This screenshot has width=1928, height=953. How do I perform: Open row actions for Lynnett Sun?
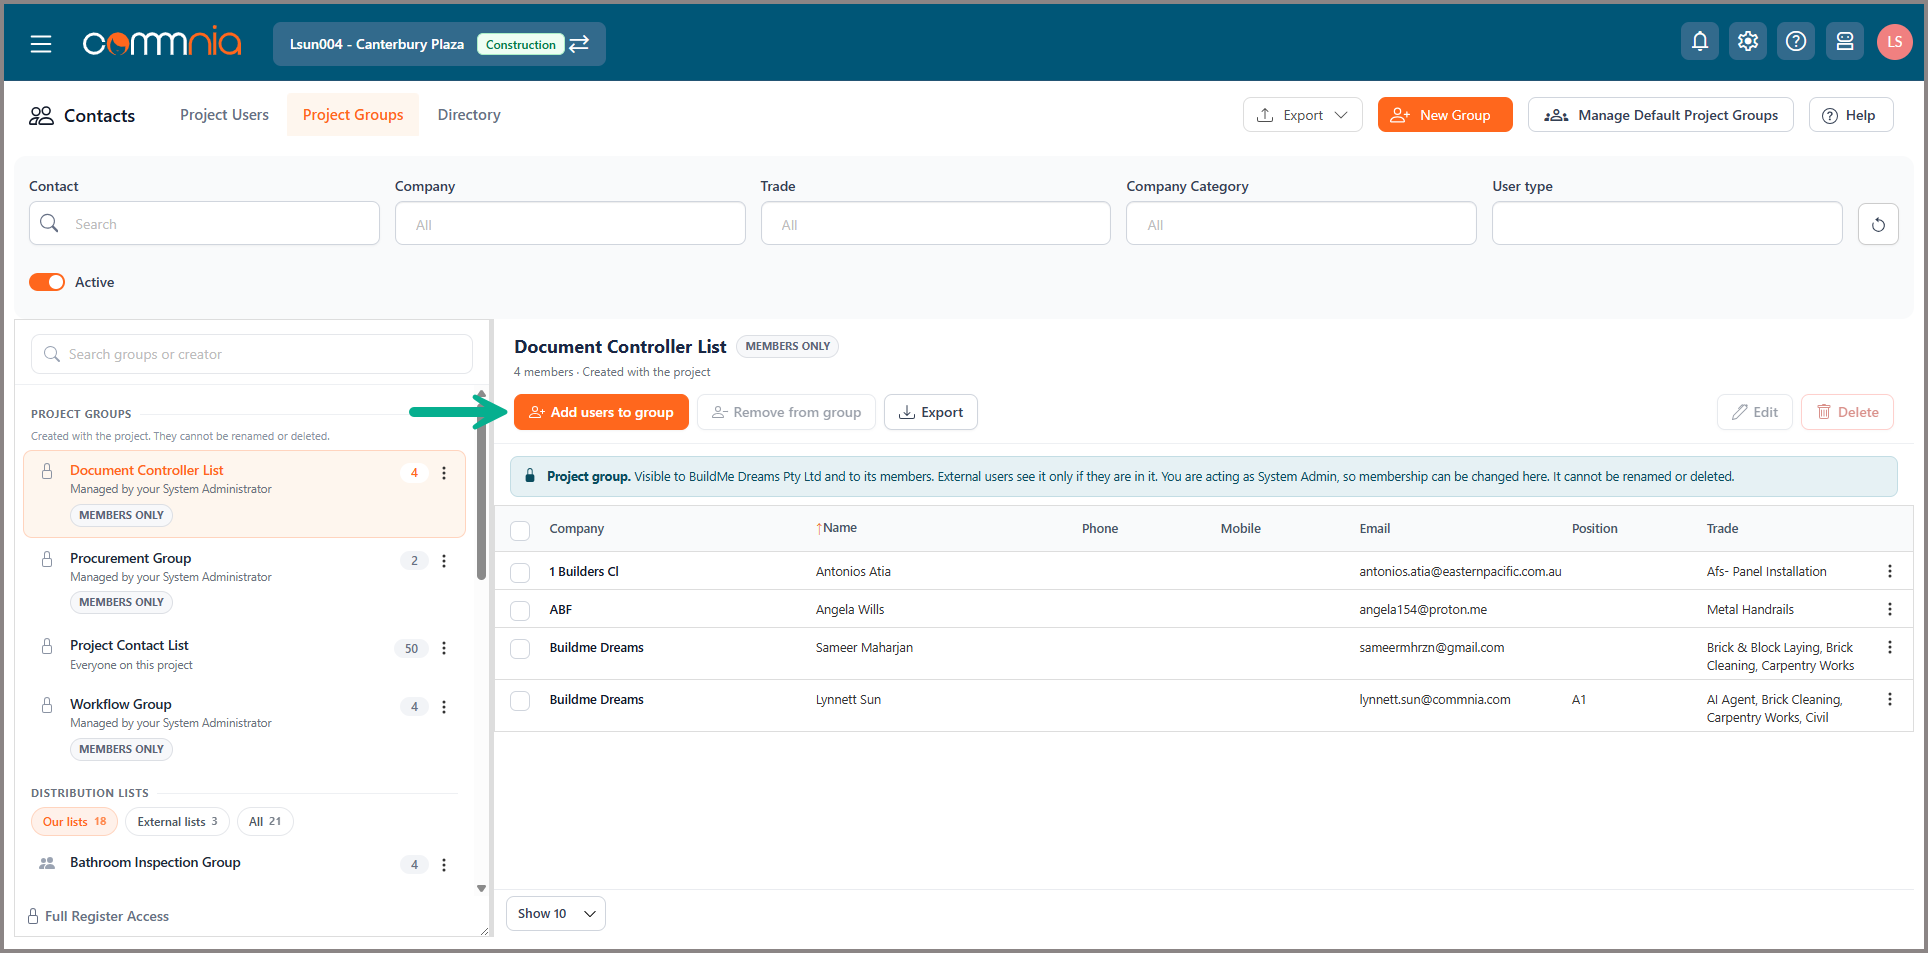1889,699
